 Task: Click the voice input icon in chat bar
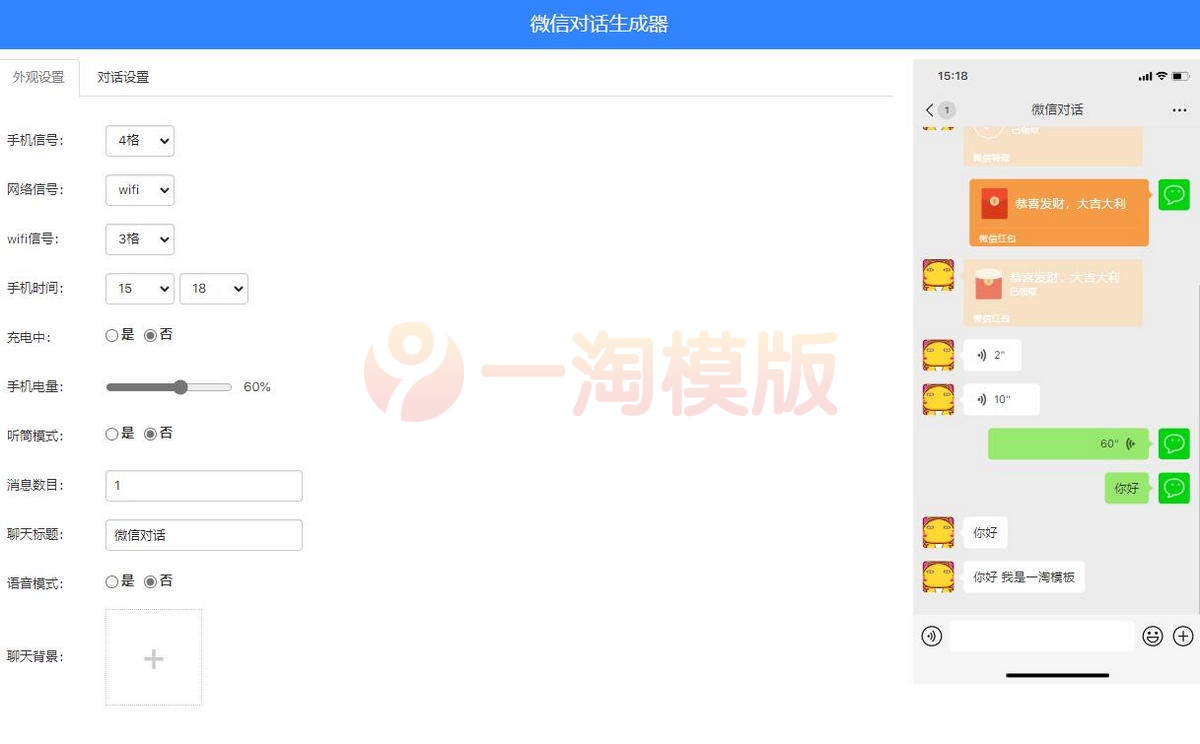[932, 636]
